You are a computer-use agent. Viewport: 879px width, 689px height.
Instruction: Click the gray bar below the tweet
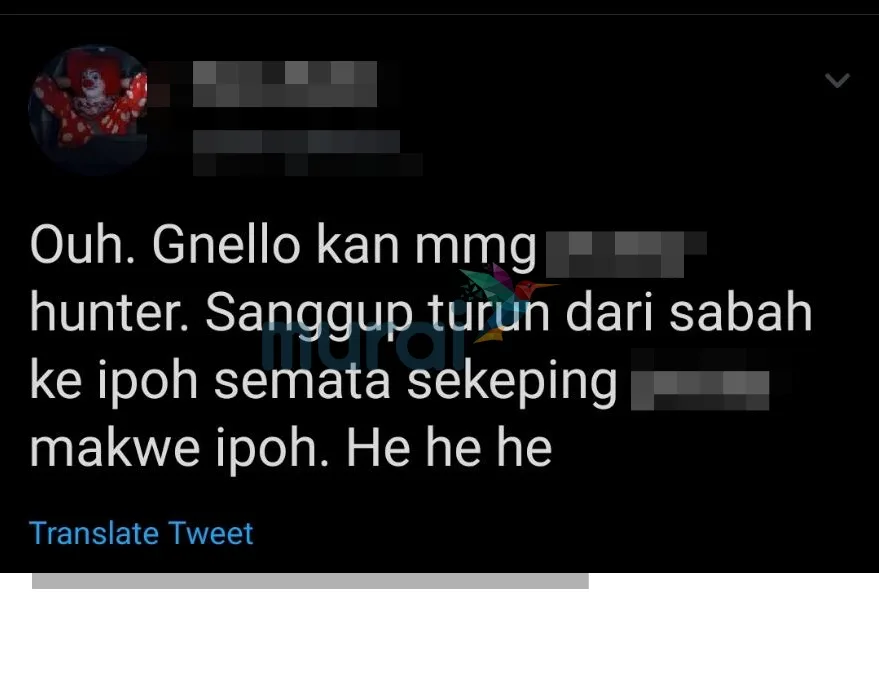click(310, 581)
